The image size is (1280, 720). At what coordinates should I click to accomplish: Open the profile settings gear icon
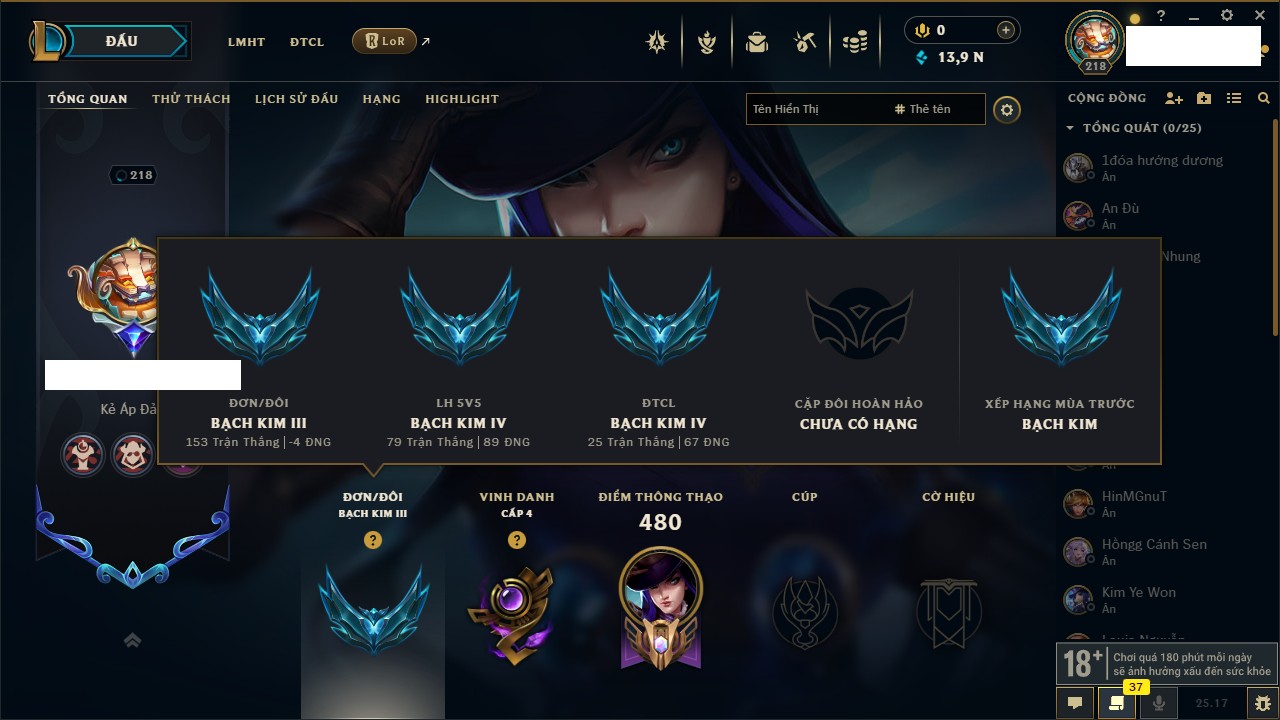(1007, 109)
